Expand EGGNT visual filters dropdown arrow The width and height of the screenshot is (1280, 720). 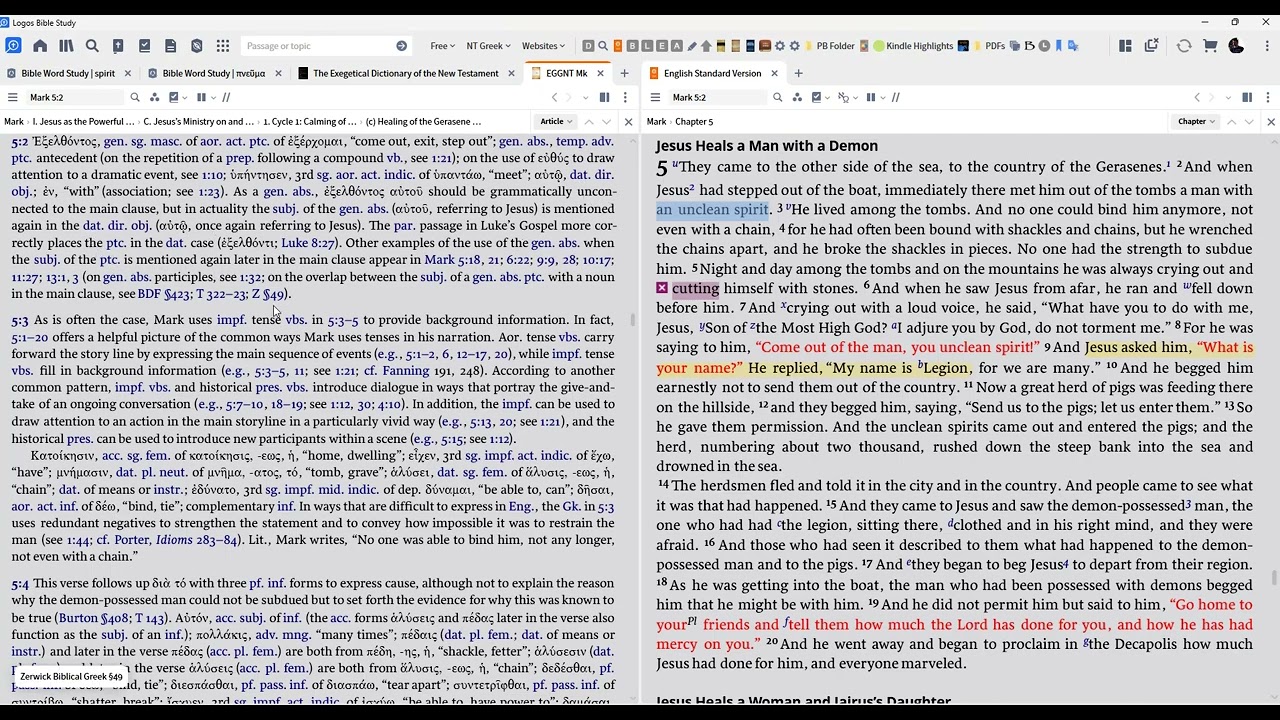pos(186,97)
